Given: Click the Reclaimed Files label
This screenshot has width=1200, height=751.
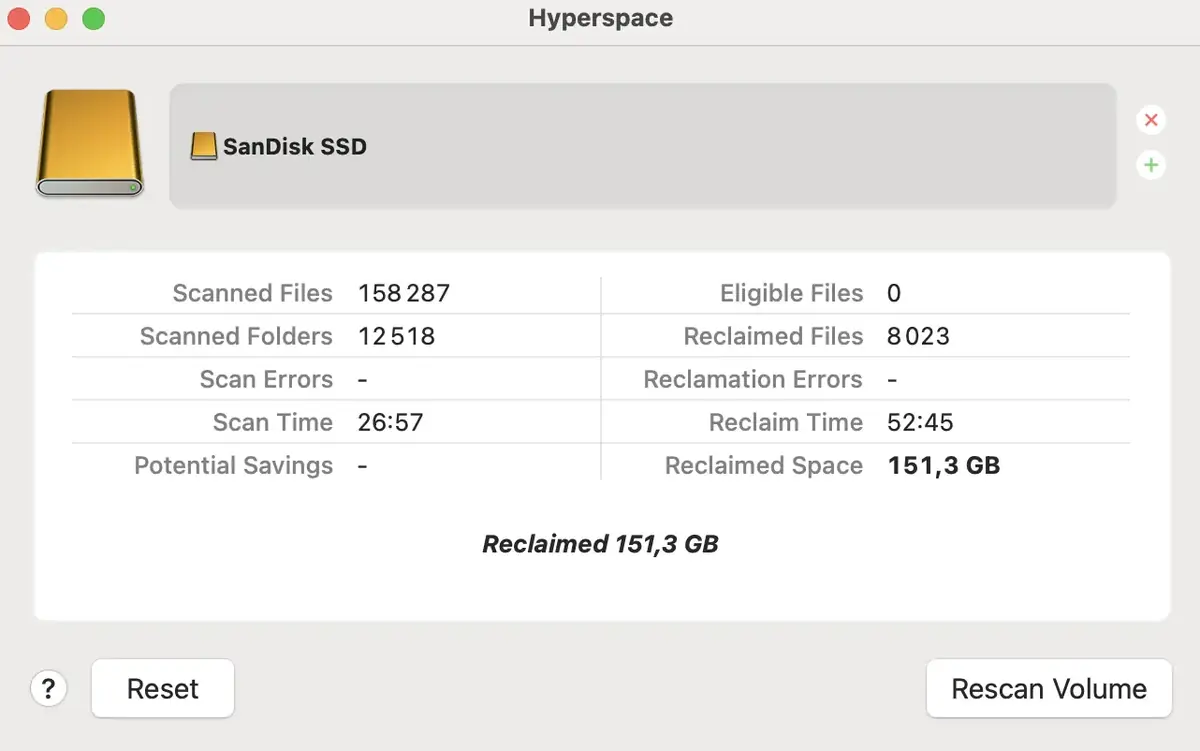Looking at the screenshot, I should tap(773, 336).
